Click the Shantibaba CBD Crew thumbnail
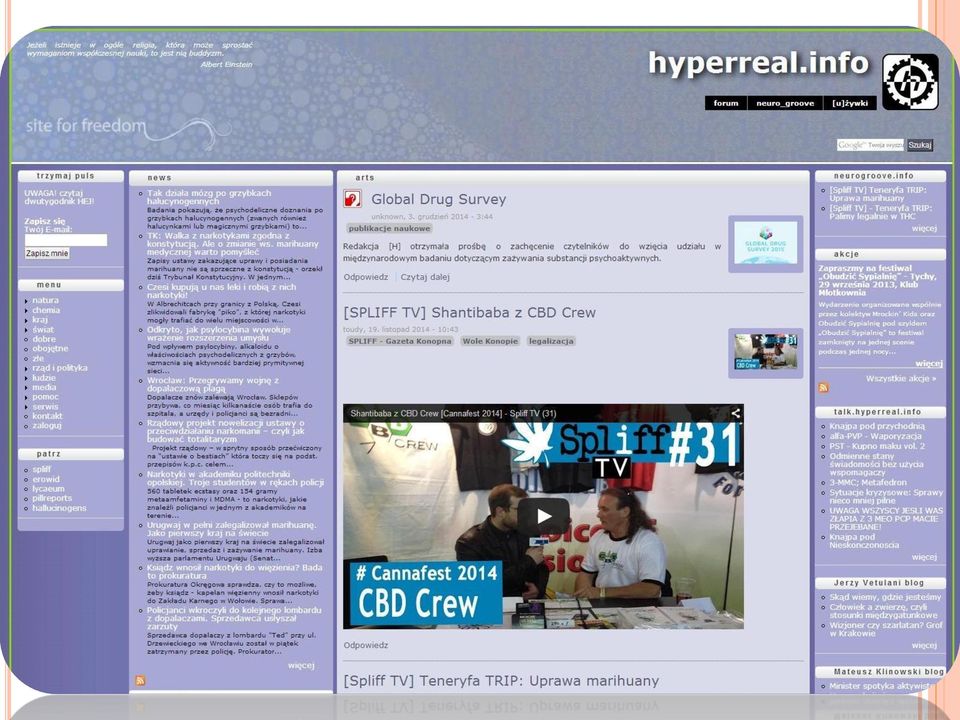 point(765,353)
